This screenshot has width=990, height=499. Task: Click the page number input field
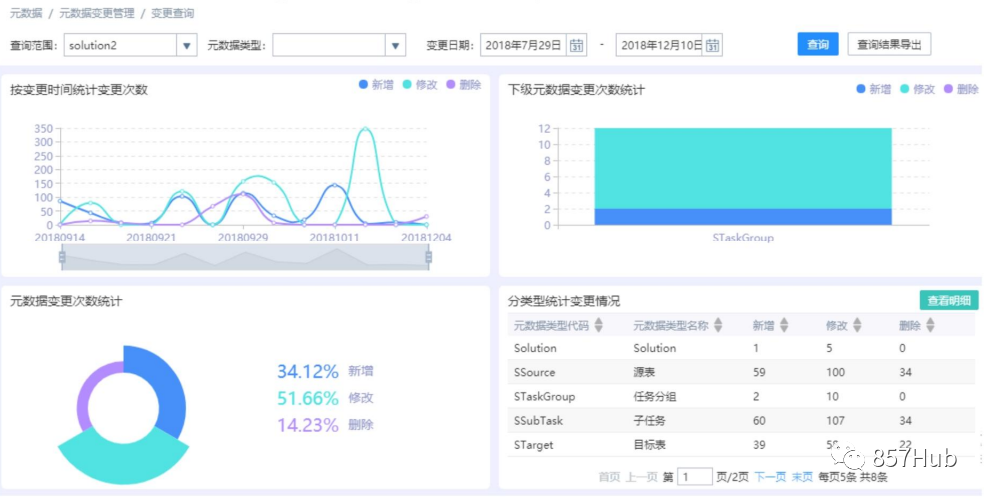coord(695,476)
